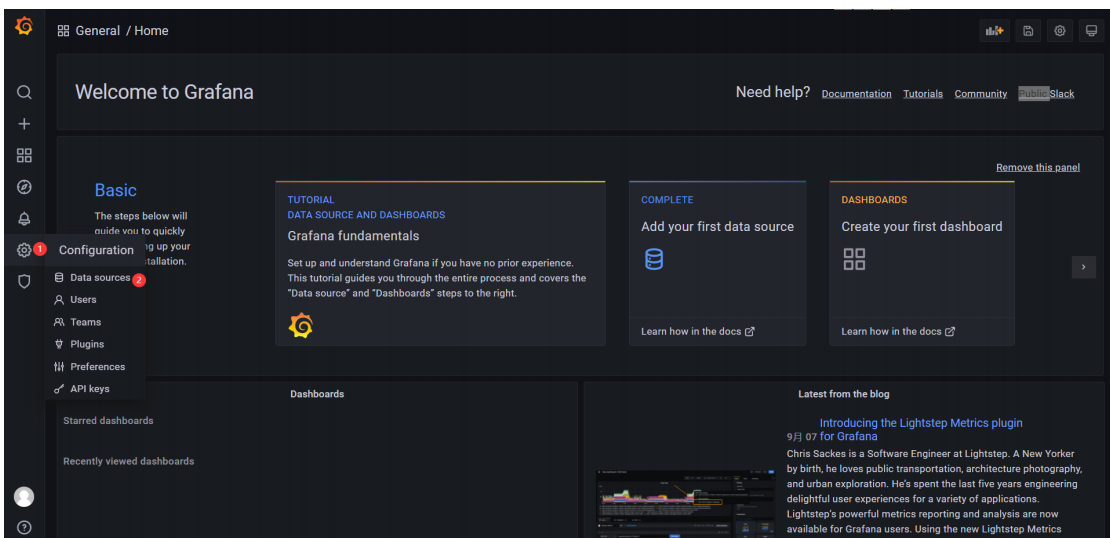Click the Recently viewed dashboards heading
This screenshot has height=538, width=1110.
(x=129, y=461)
